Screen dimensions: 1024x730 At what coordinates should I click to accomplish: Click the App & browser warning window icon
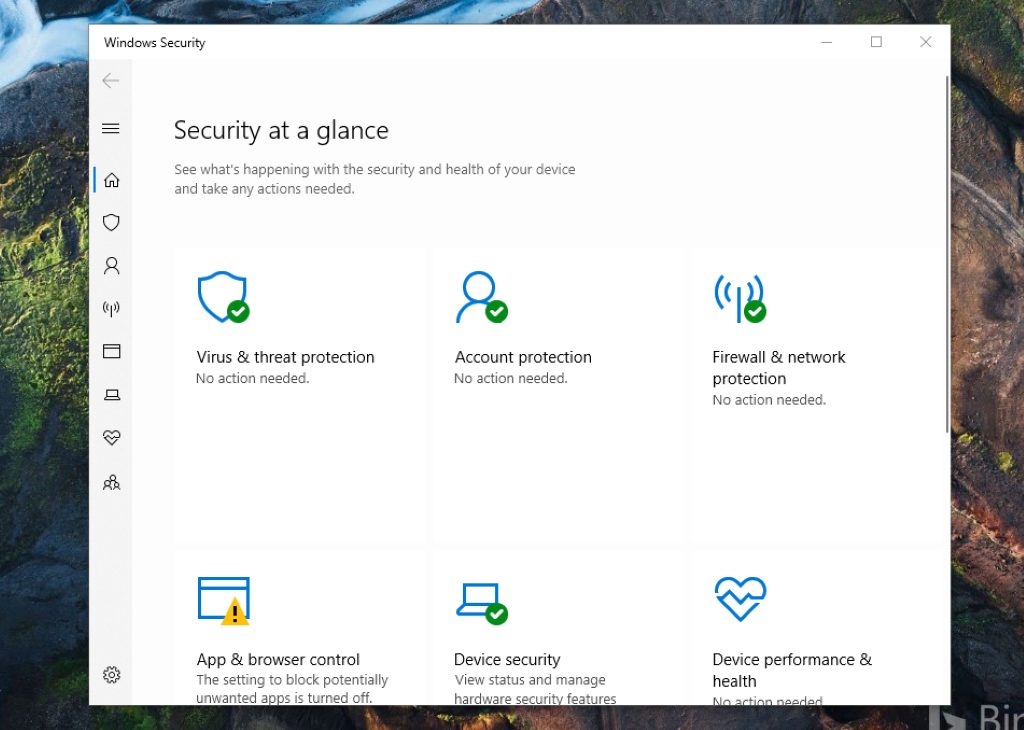click(x=223, y=601)
